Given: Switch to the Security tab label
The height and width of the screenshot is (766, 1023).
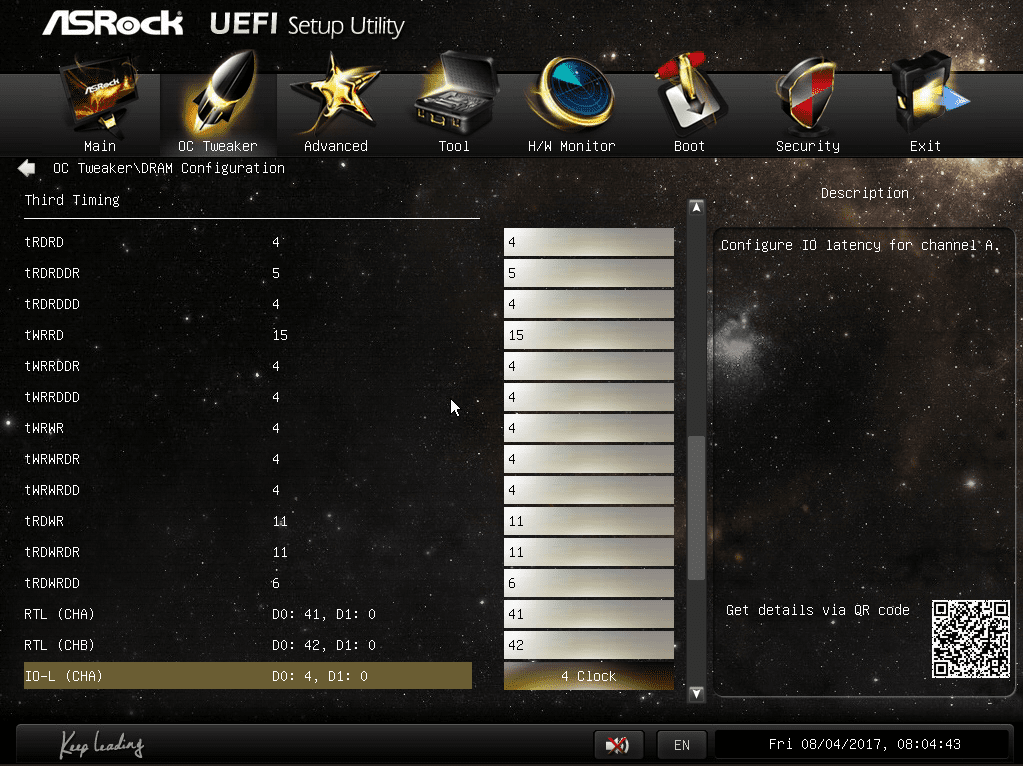Looking at the screenshot, I should (807, 146).
